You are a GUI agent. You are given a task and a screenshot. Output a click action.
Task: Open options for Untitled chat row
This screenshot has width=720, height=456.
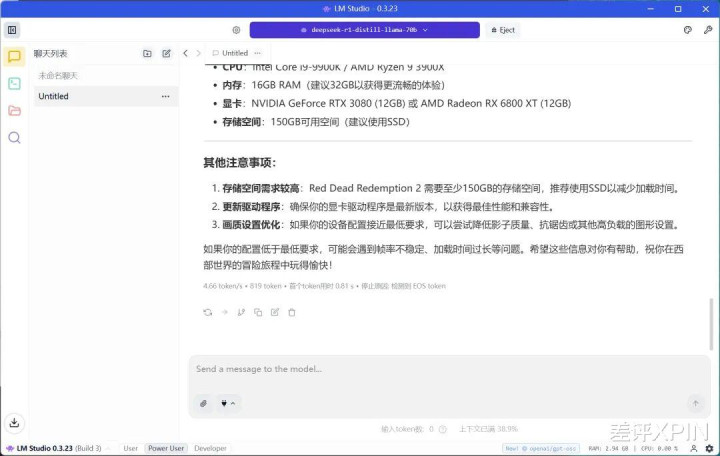point(165,96)
